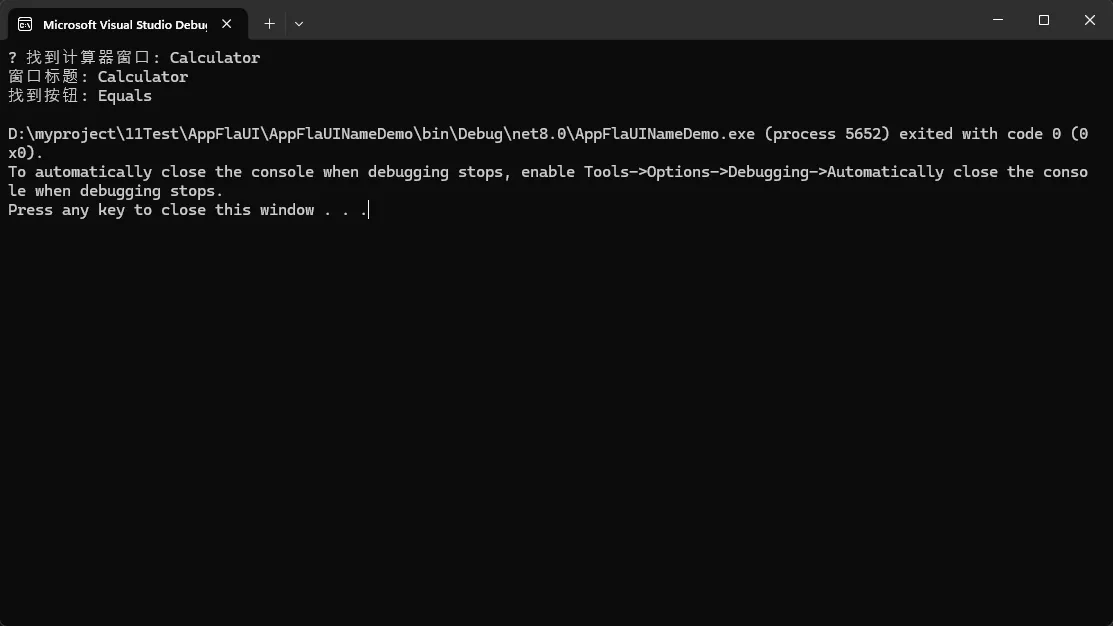Click 'Press any key to close this window'
1113x626 pixels.
coord(161,210)
